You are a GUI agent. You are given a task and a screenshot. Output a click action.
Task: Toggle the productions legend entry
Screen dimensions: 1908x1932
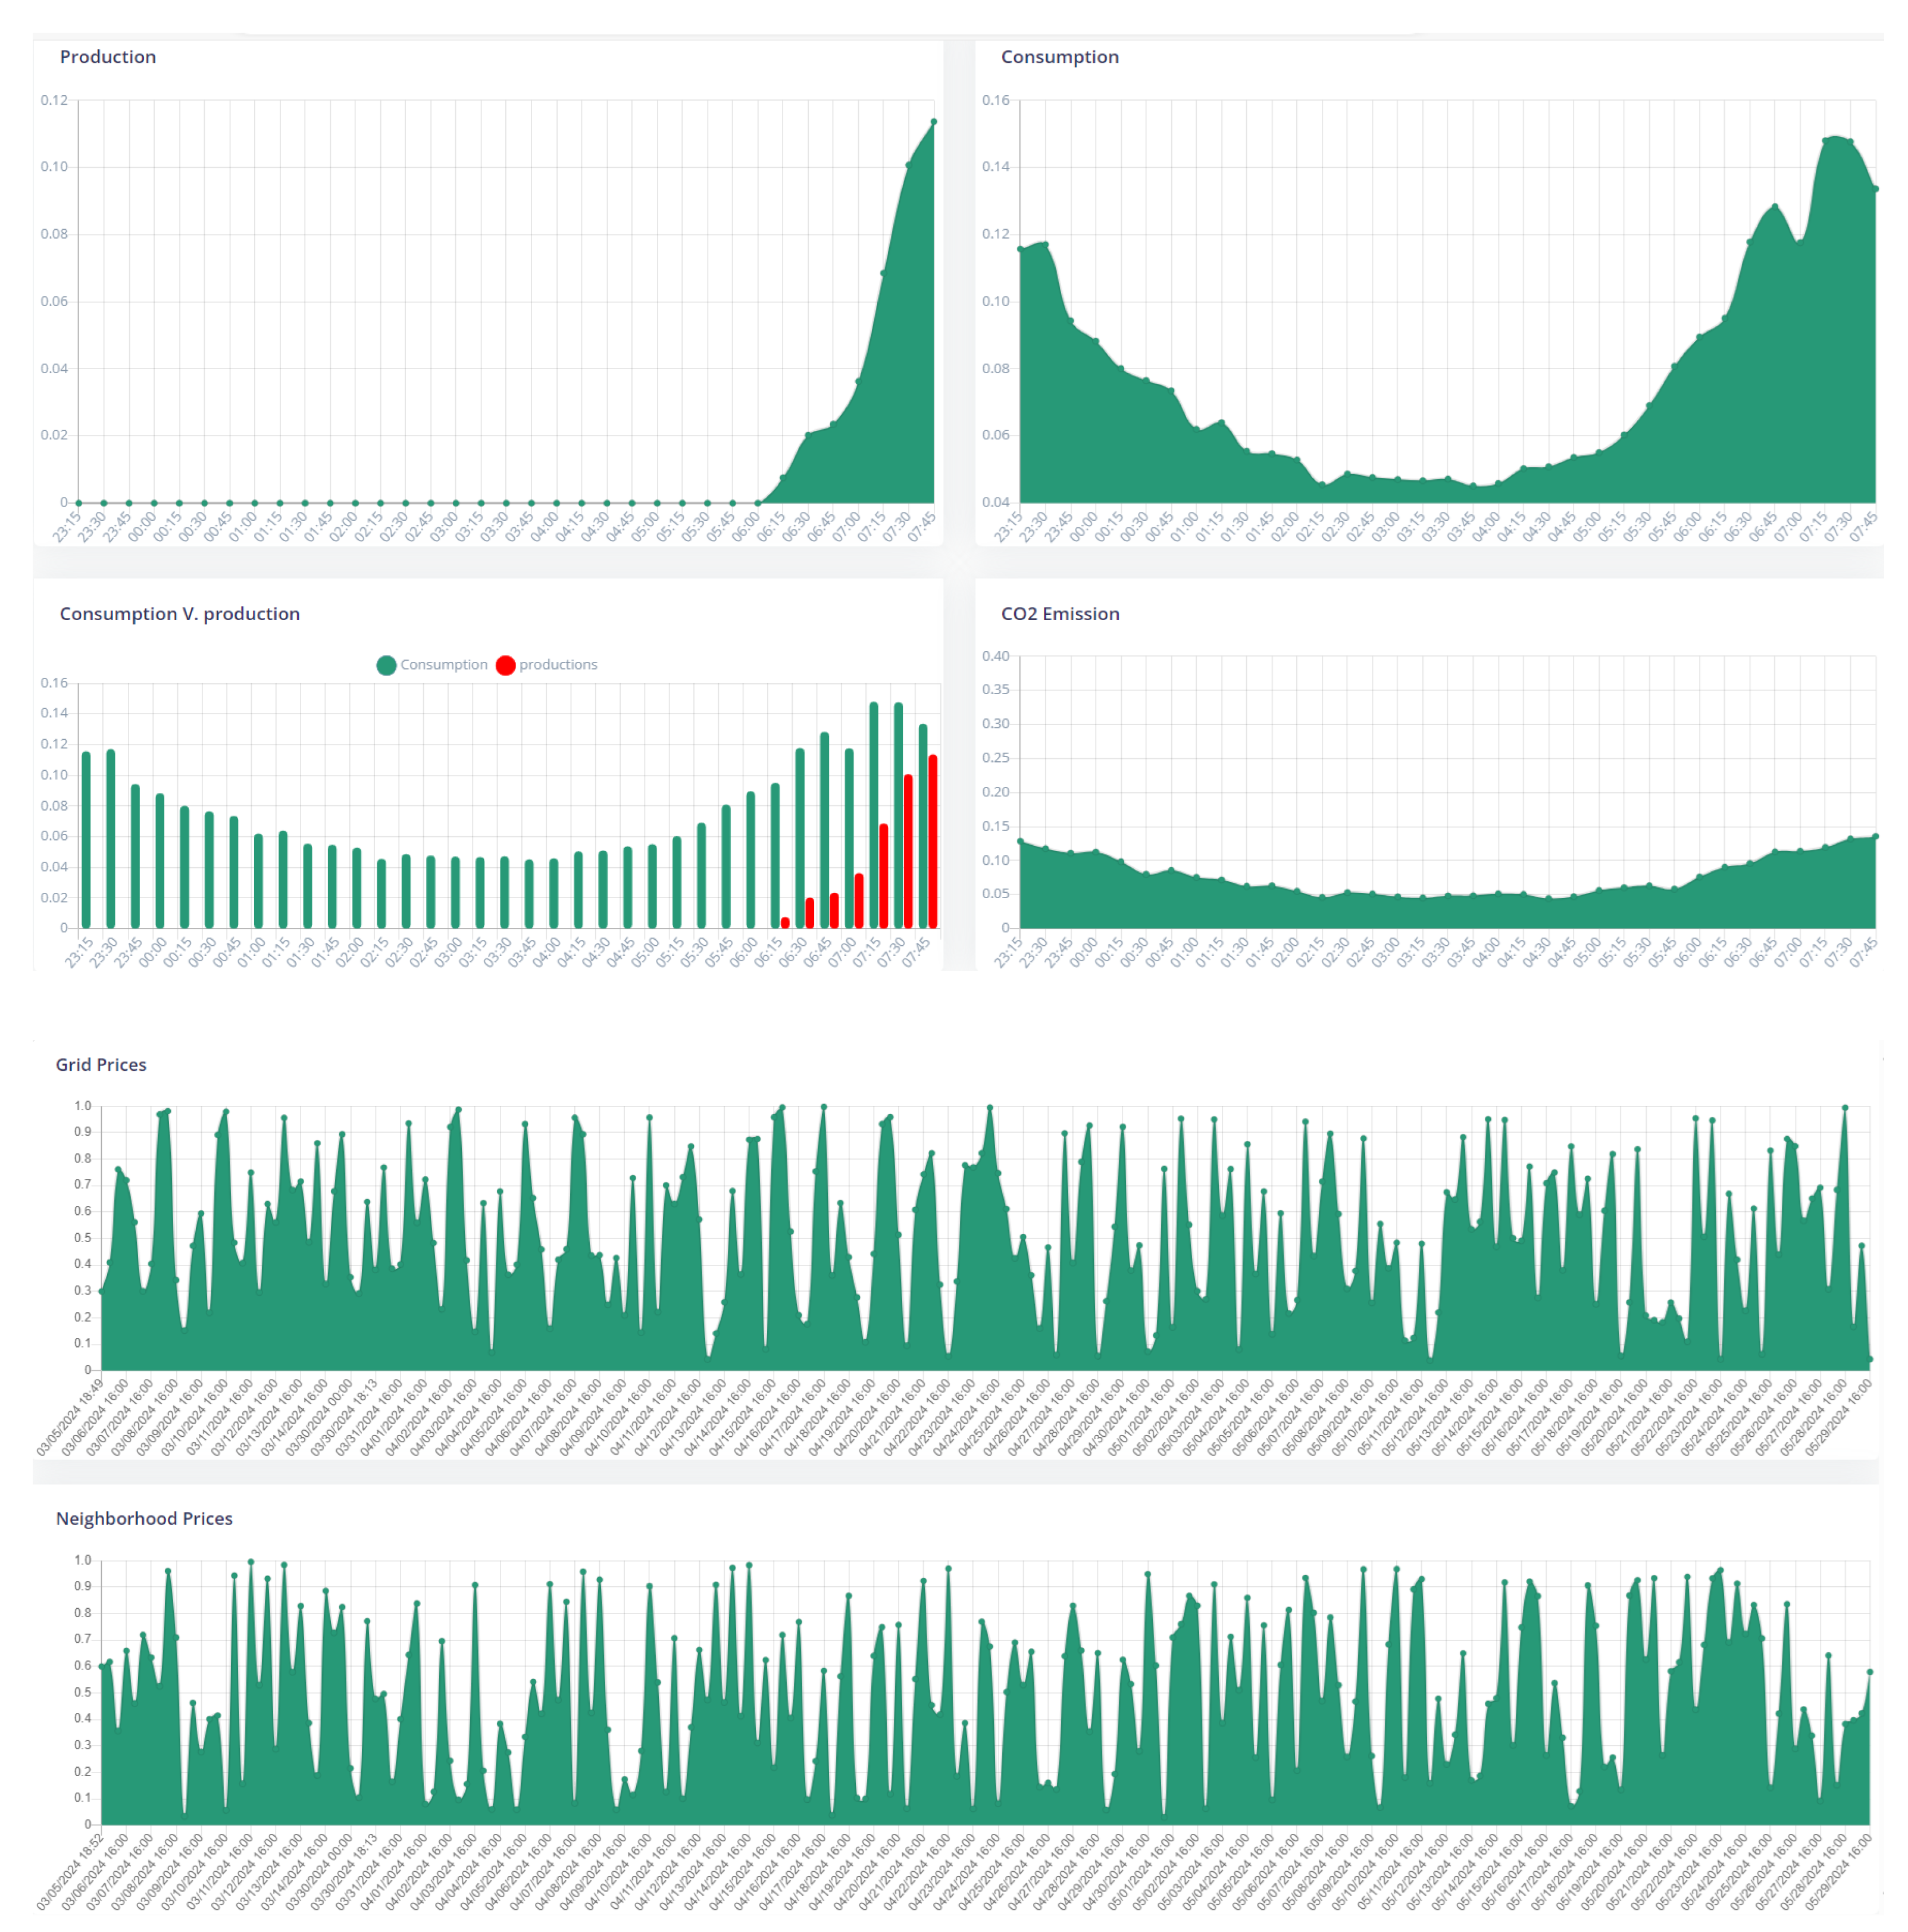546,665
